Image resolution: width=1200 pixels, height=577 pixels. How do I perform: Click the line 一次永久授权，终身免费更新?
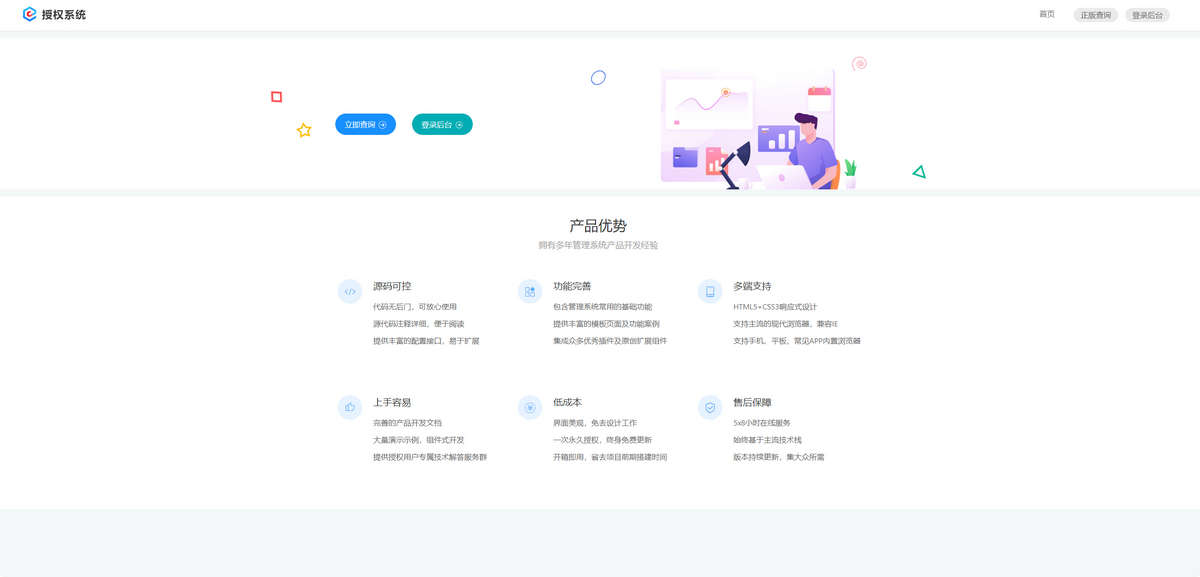pyautogui.click(x=602, y=440)
